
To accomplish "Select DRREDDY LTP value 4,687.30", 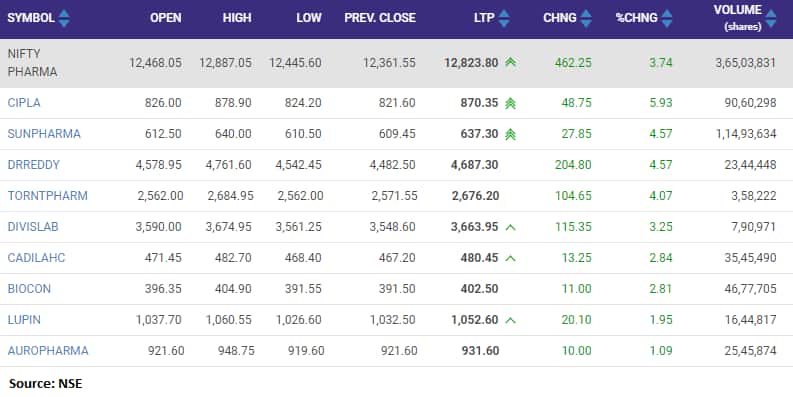I will point(474,165).
